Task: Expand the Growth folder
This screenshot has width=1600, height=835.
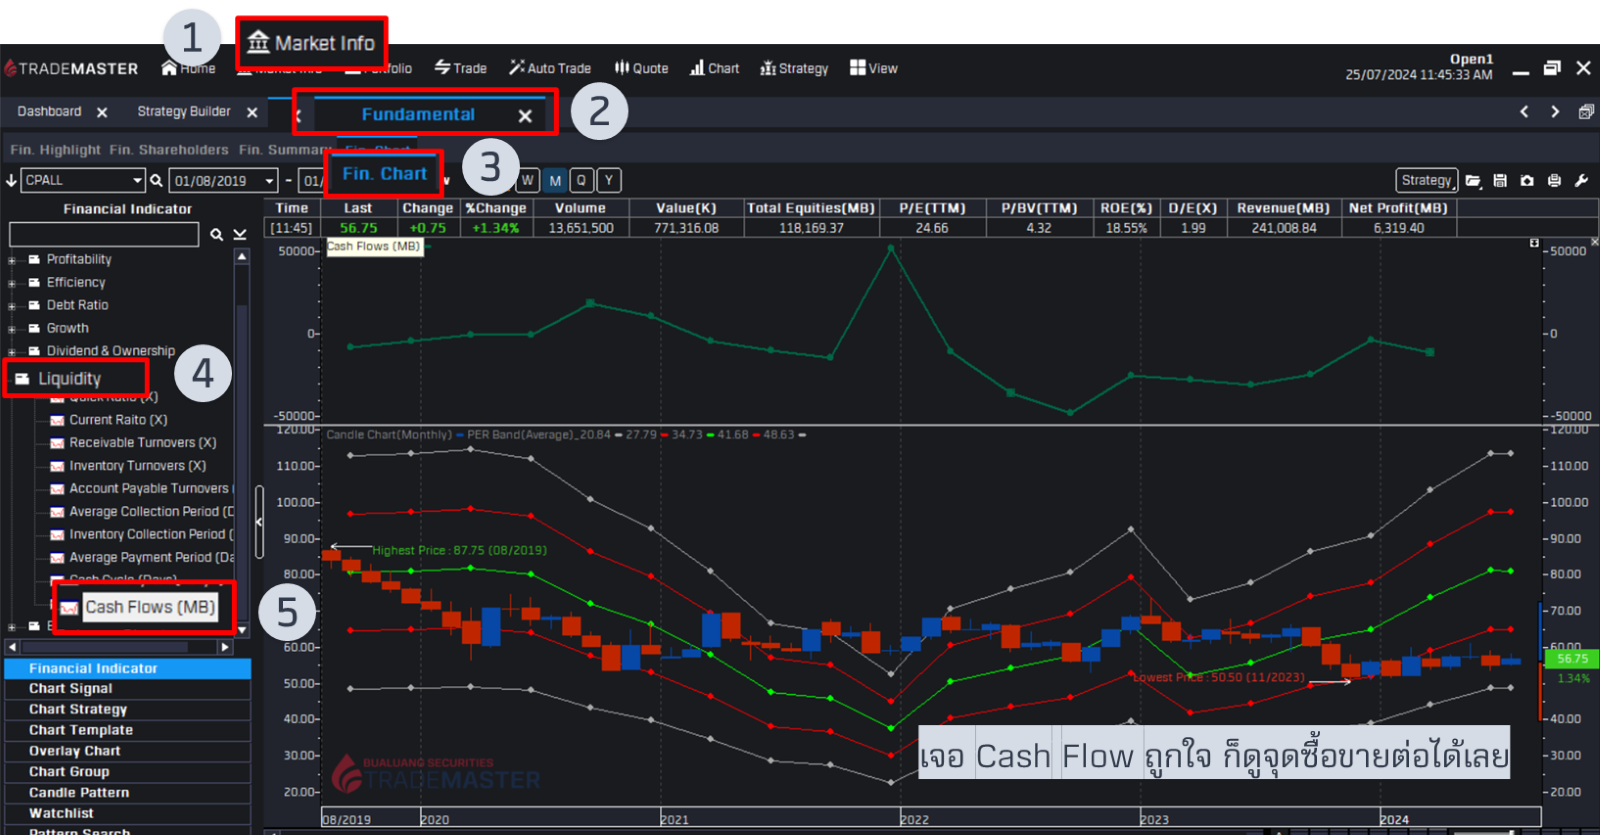Action: pos(12,329)
